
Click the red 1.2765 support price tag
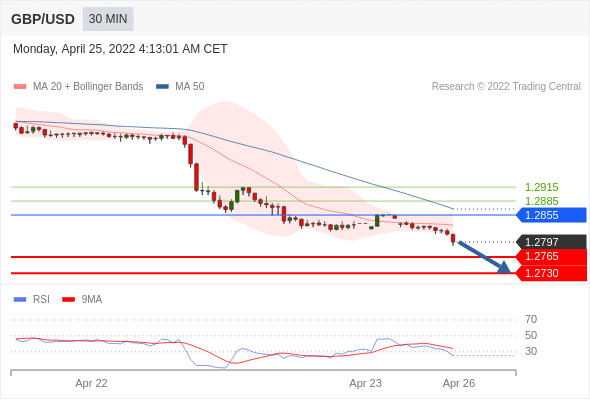[x=551, y=257]
